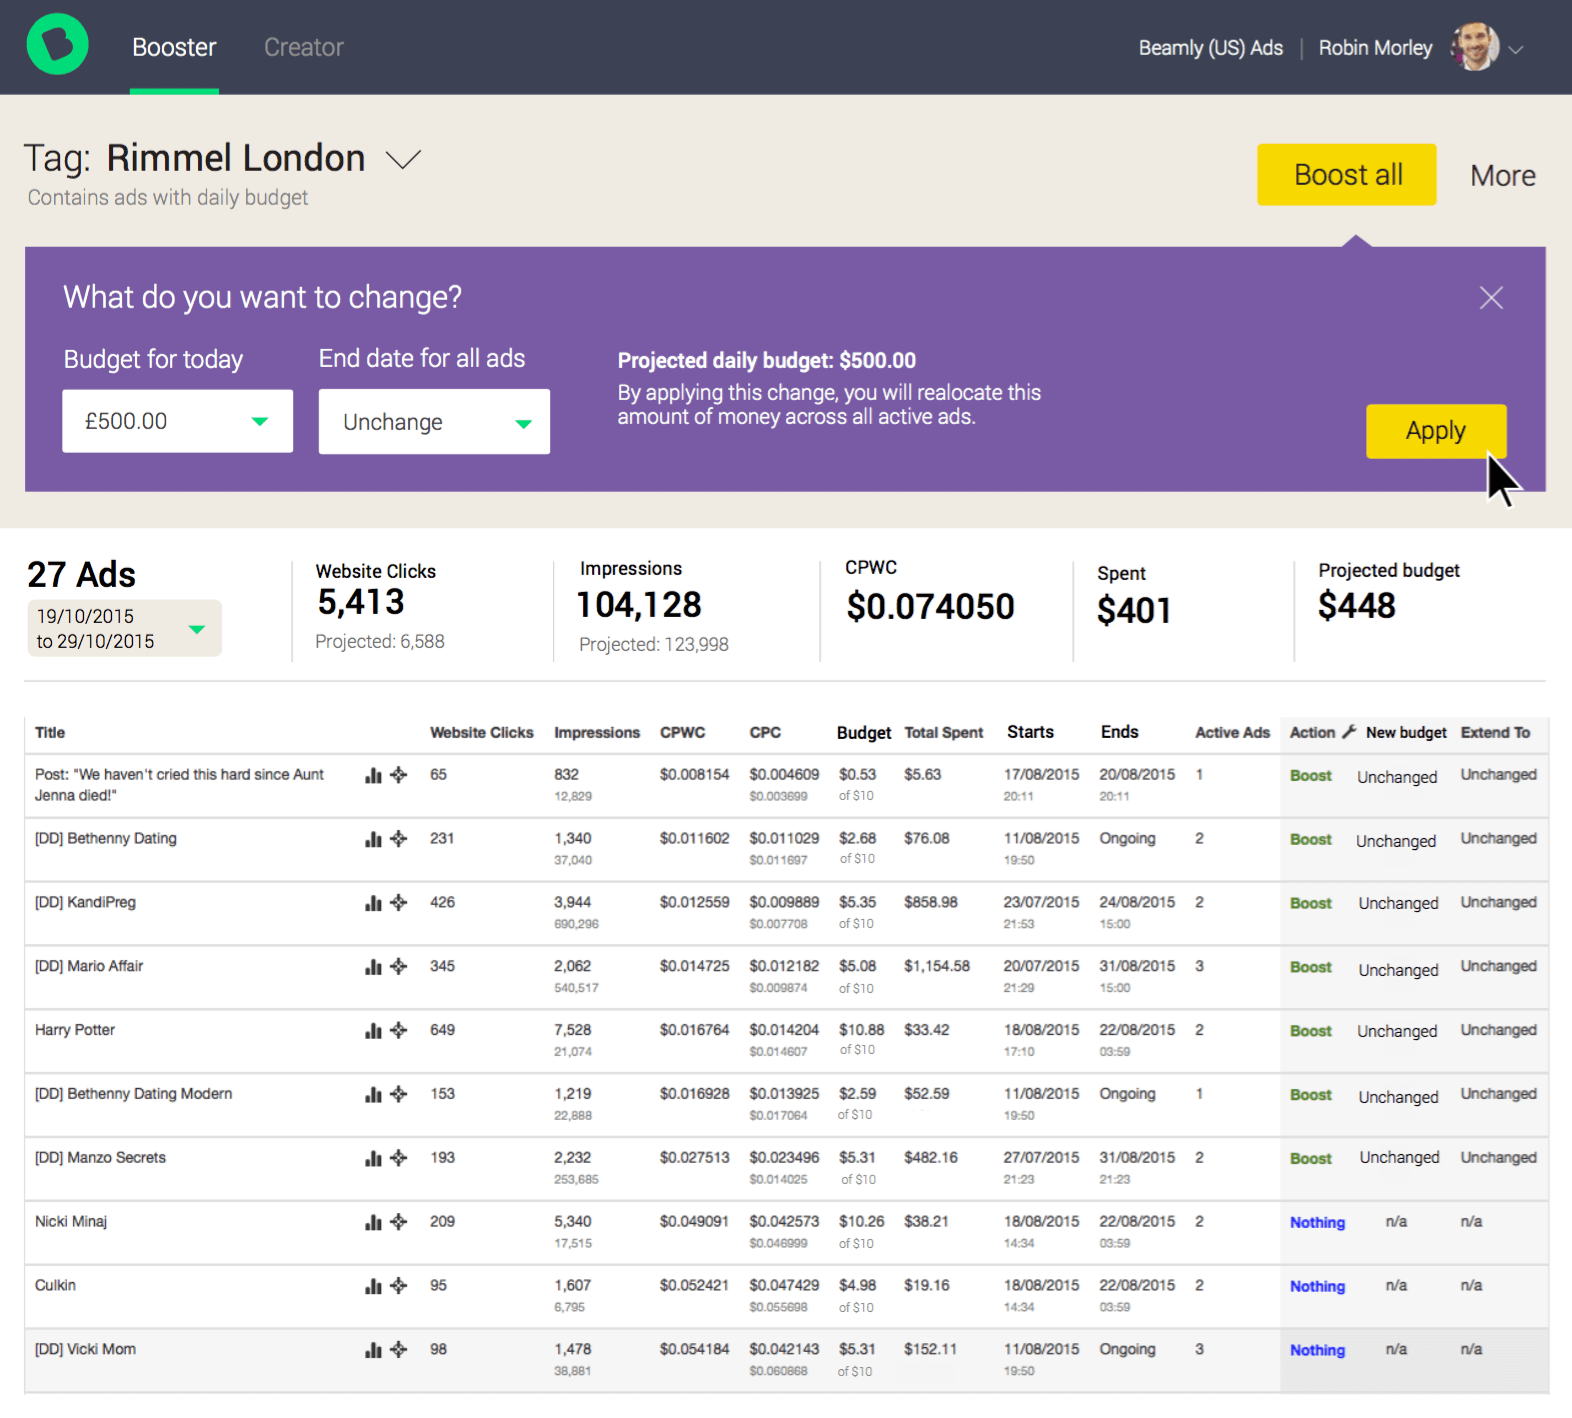Image resolution: width=1572 pixels, height=1418 pixels.
Task: Click move icon on Nicki Minaj row
Action: point(399,1222)
